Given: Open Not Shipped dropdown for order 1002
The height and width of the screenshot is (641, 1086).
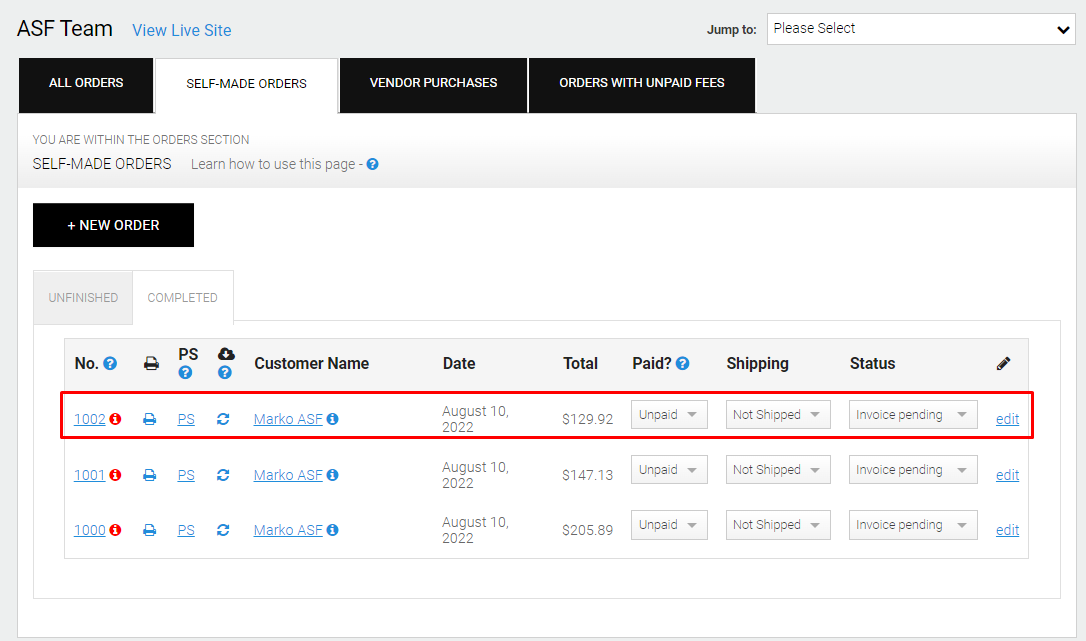Looking at the screenshot, I should [778, 414].
